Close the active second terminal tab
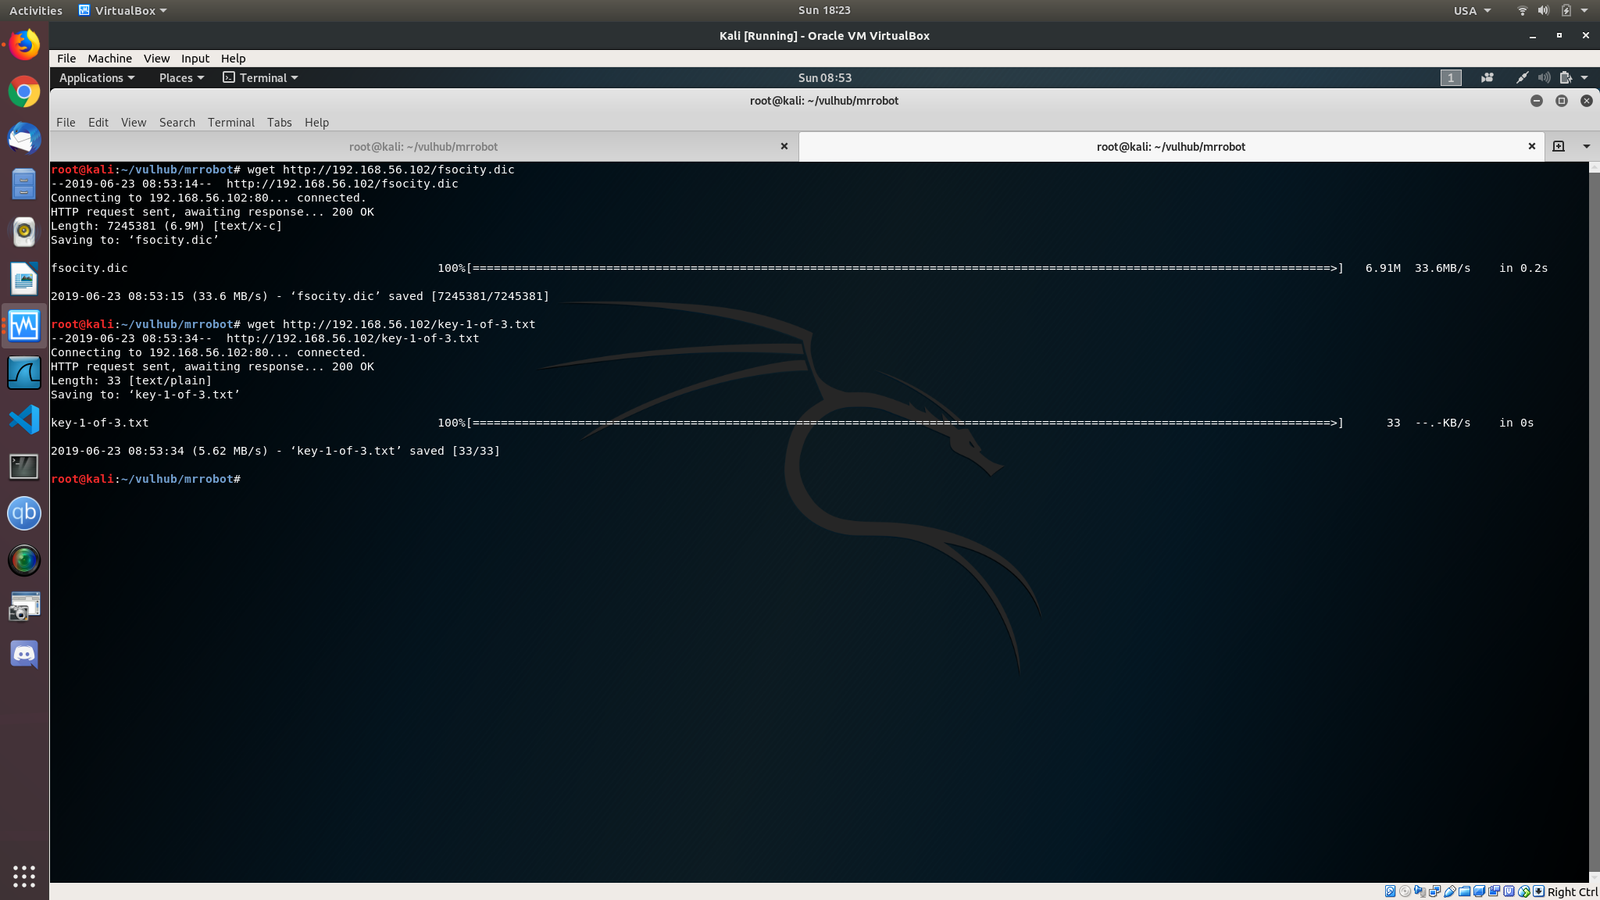 [x=1531, y=146]
